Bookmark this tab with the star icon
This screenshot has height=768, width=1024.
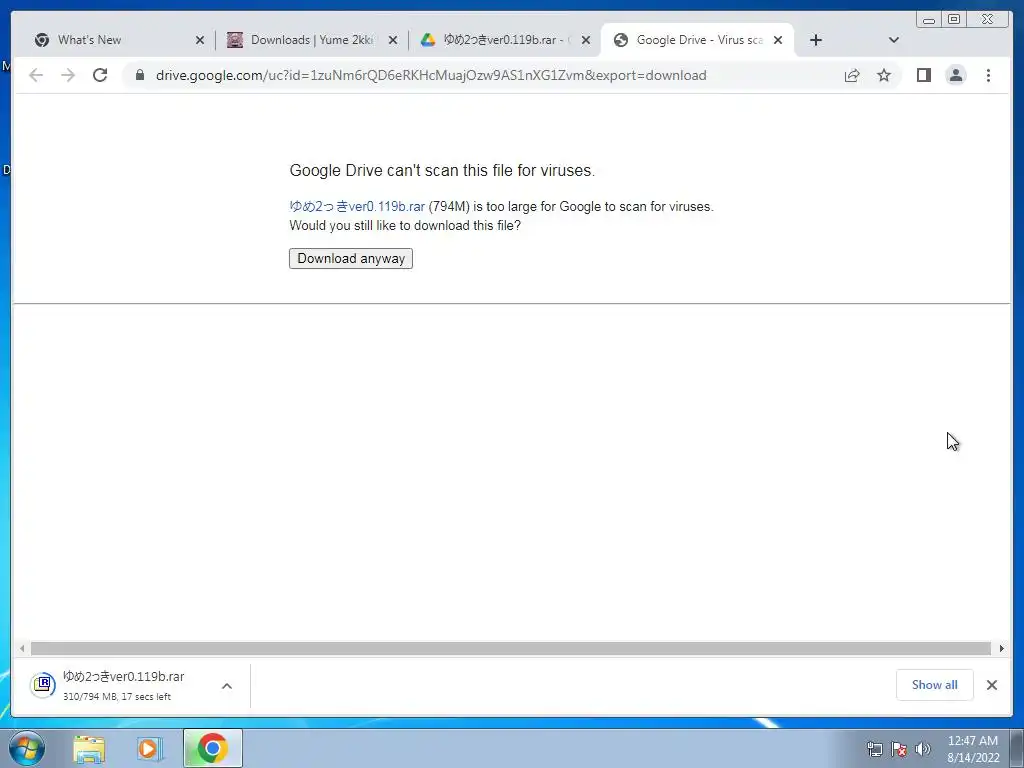884,75
